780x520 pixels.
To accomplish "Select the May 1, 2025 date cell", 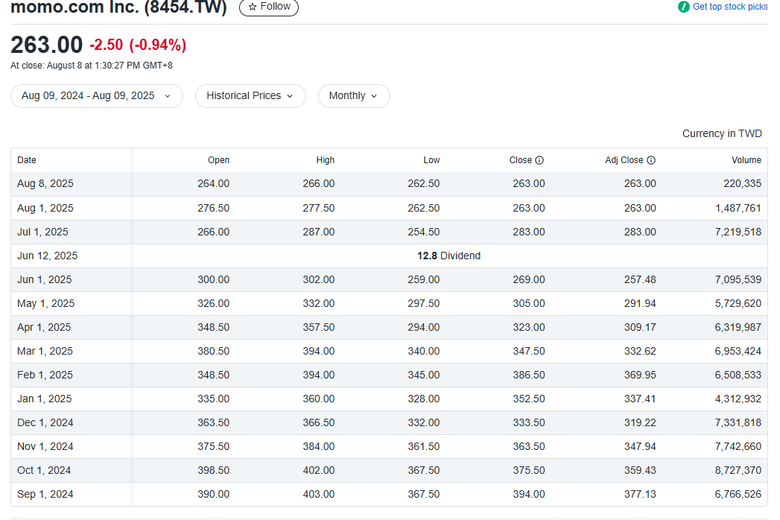I will (46, 304).
